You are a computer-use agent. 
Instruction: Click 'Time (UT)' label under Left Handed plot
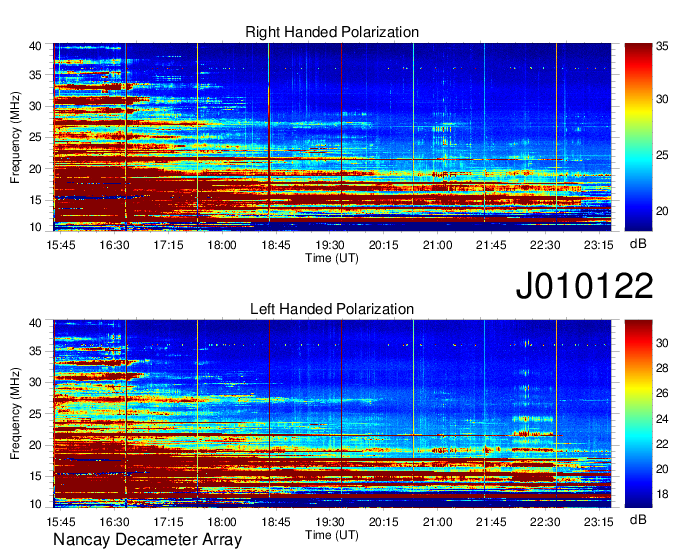[x=332, y=535]
